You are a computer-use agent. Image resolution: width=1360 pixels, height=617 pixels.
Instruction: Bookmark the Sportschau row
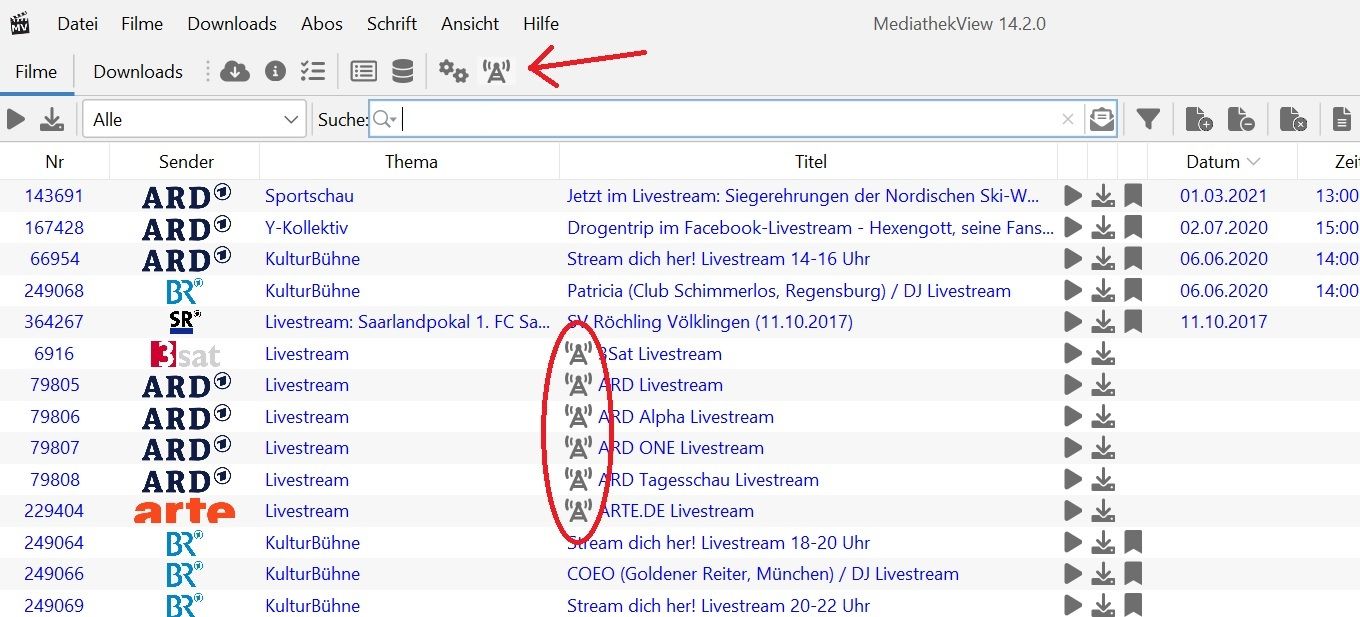(x=1133, y=196)
